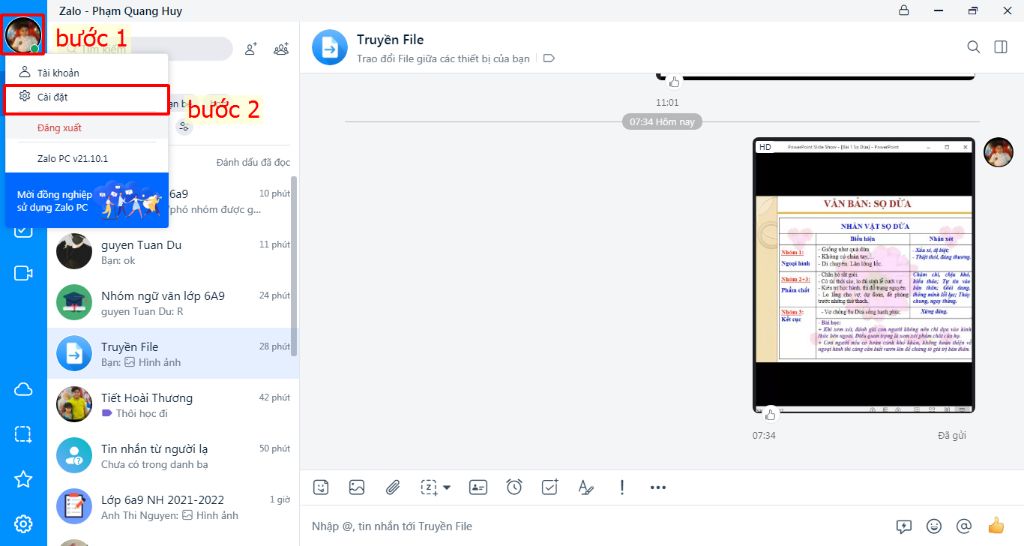
Task: Send a contact card icon
Action: pos(478,487)
